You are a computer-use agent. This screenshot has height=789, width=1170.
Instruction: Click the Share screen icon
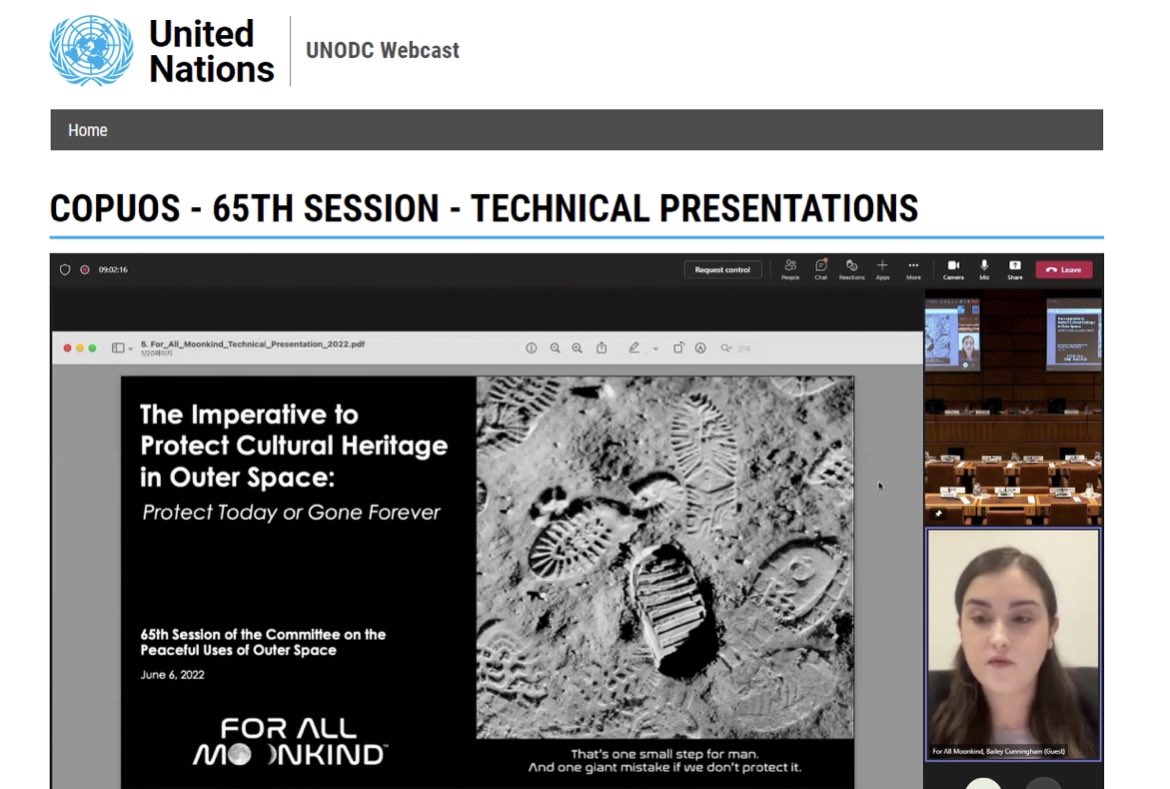click(x=1015, y=269)
